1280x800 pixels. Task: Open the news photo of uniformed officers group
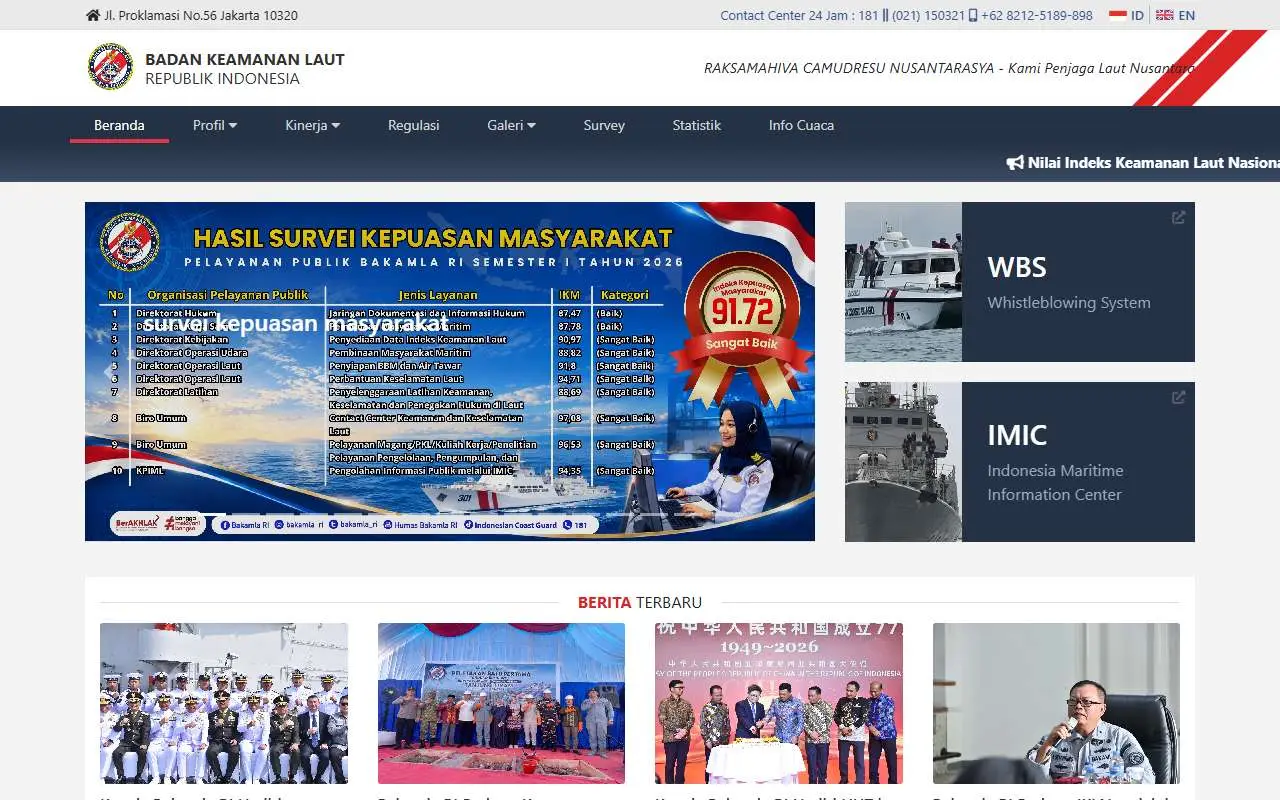[224, 703]
